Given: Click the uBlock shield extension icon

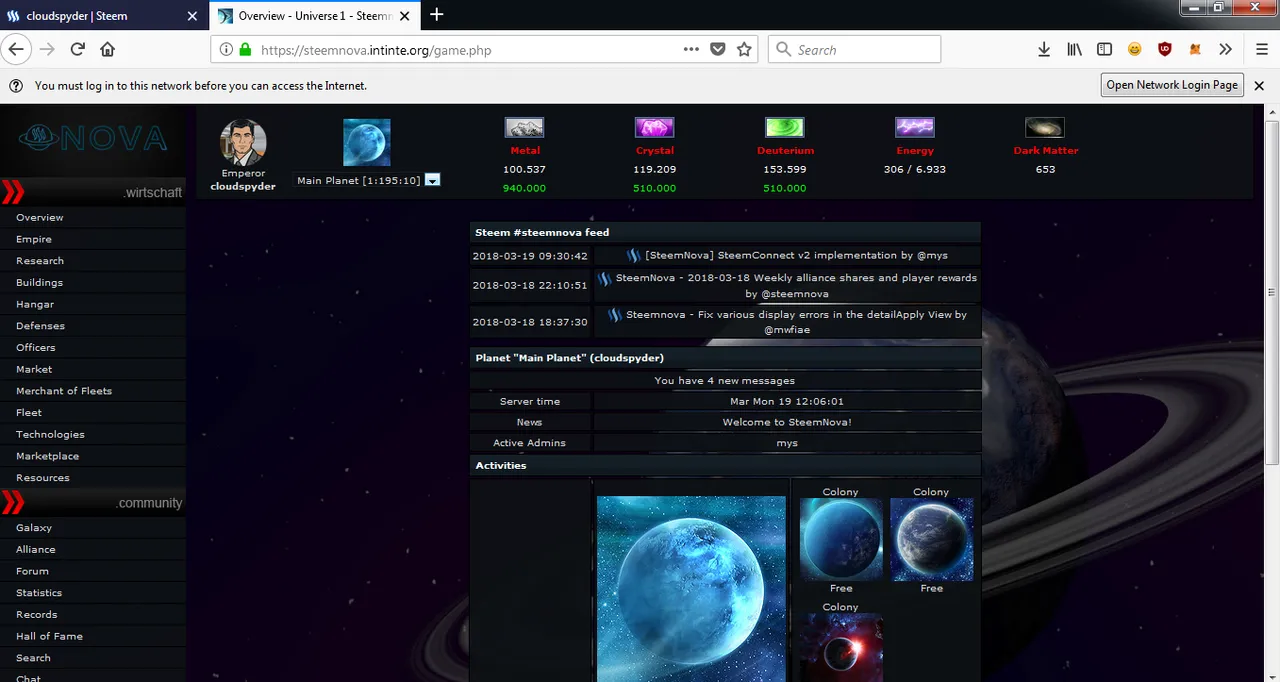Looking at the screenshot, I should click(x=1165, y=49).
